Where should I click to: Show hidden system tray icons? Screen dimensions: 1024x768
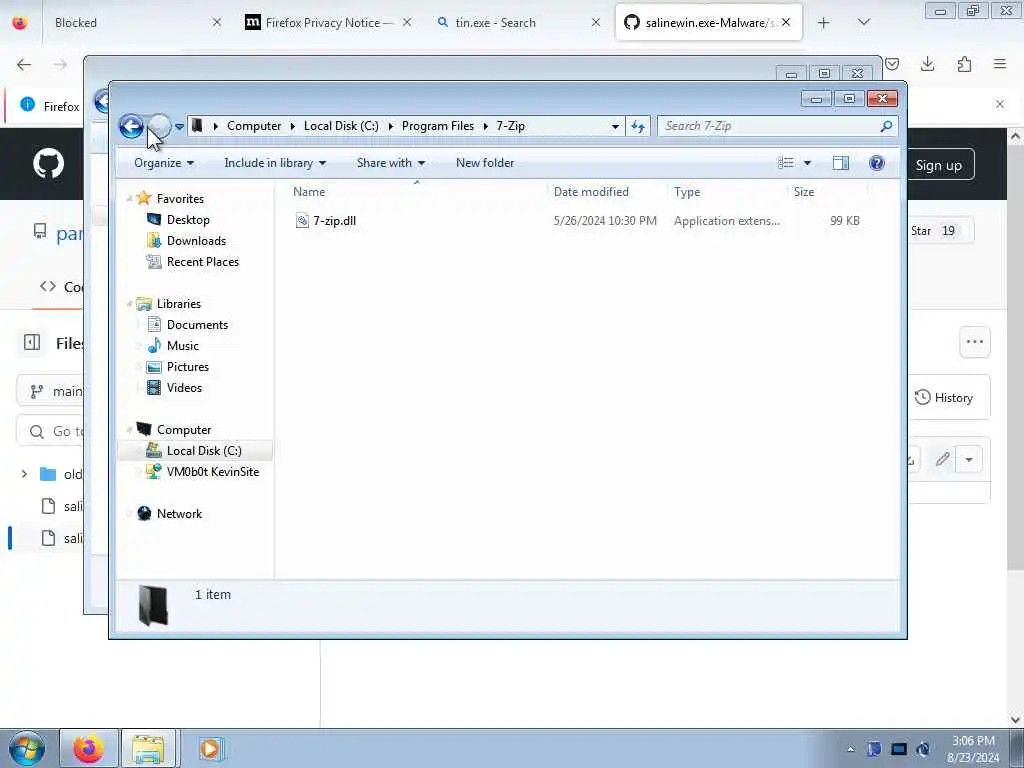click(x=850, y=749)
